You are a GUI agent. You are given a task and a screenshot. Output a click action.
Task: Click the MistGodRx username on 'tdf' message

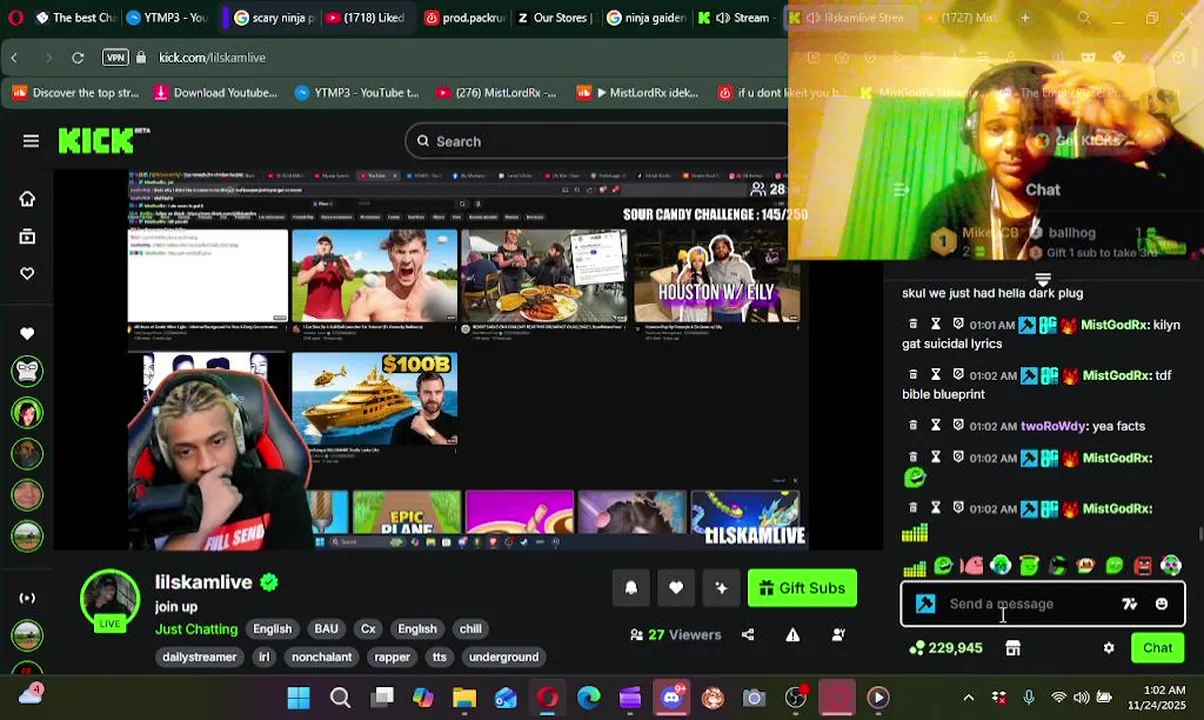pos(1115,376)
